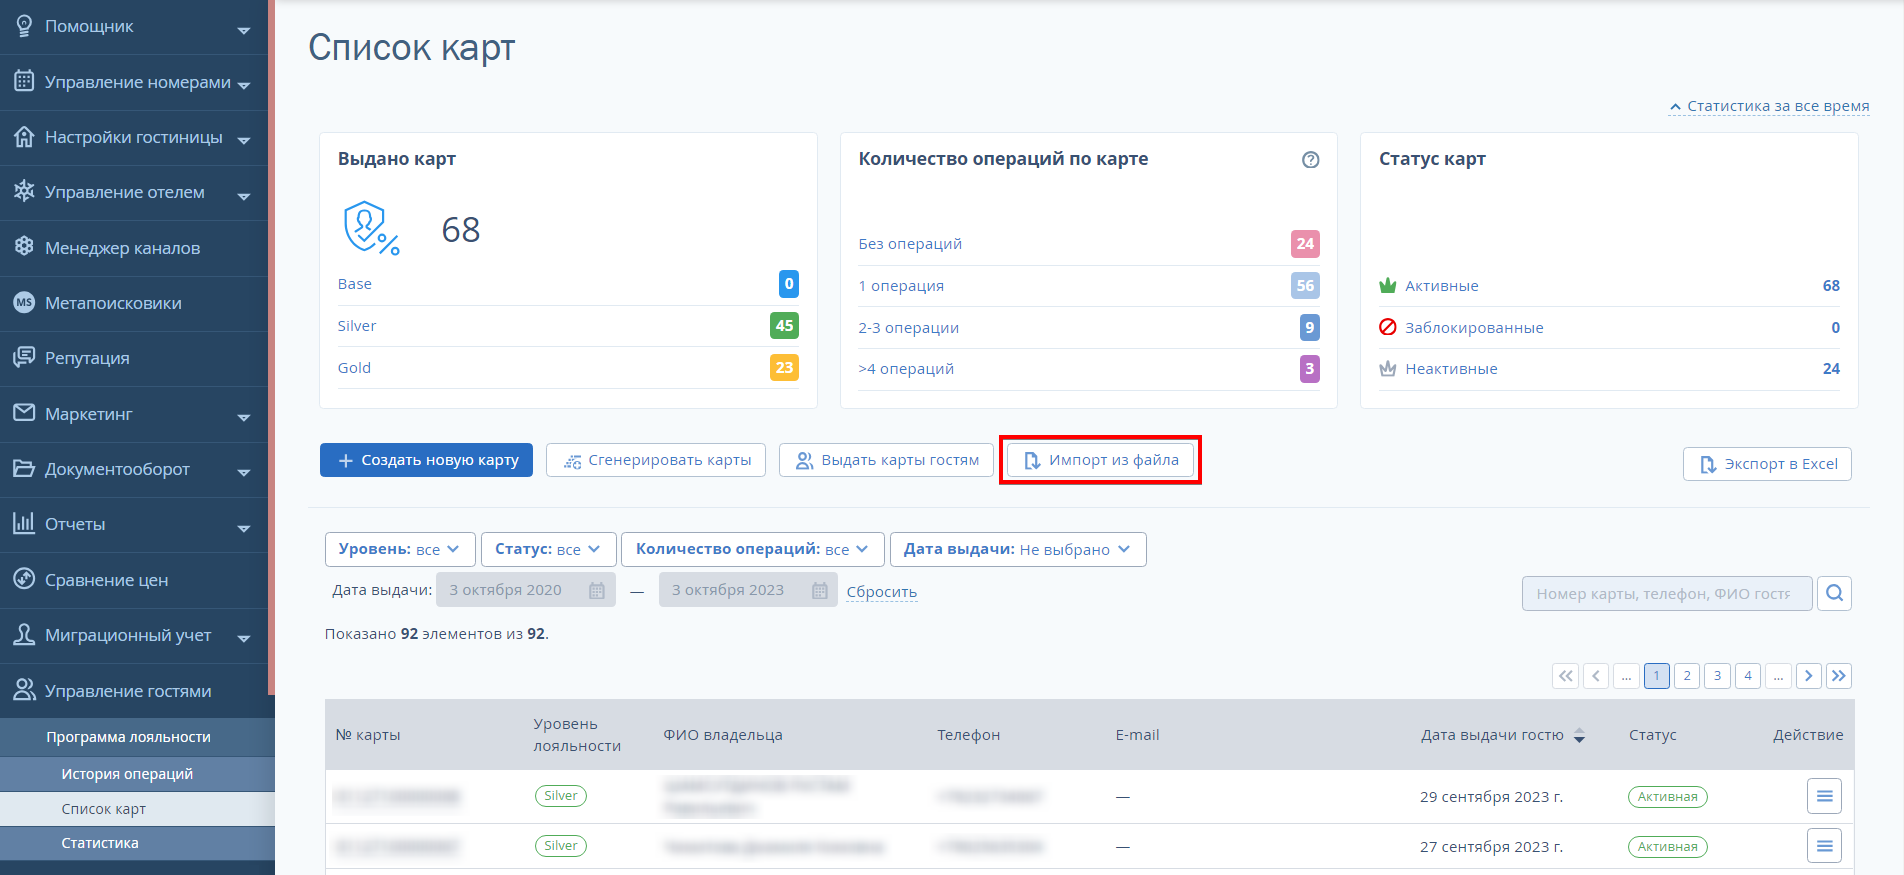Open the Количество операций filter dropdown
This screenshot has height=875, width=1904.
coord(753,549)
